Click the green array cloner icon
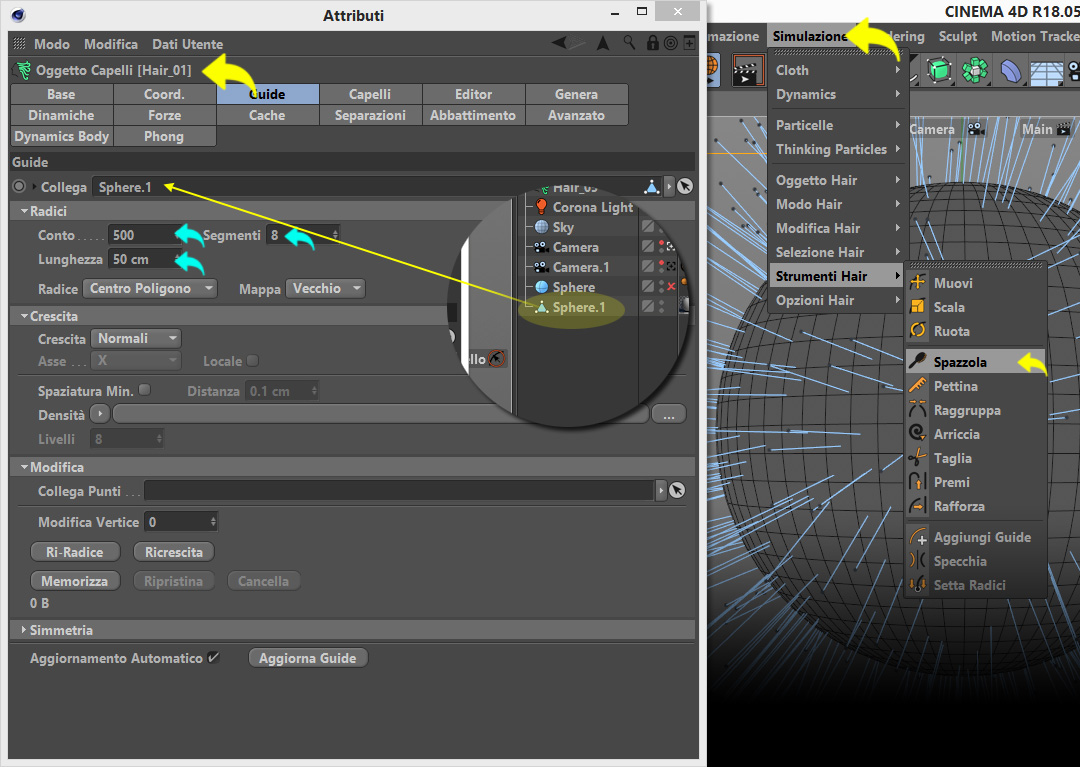 point(975,70)
